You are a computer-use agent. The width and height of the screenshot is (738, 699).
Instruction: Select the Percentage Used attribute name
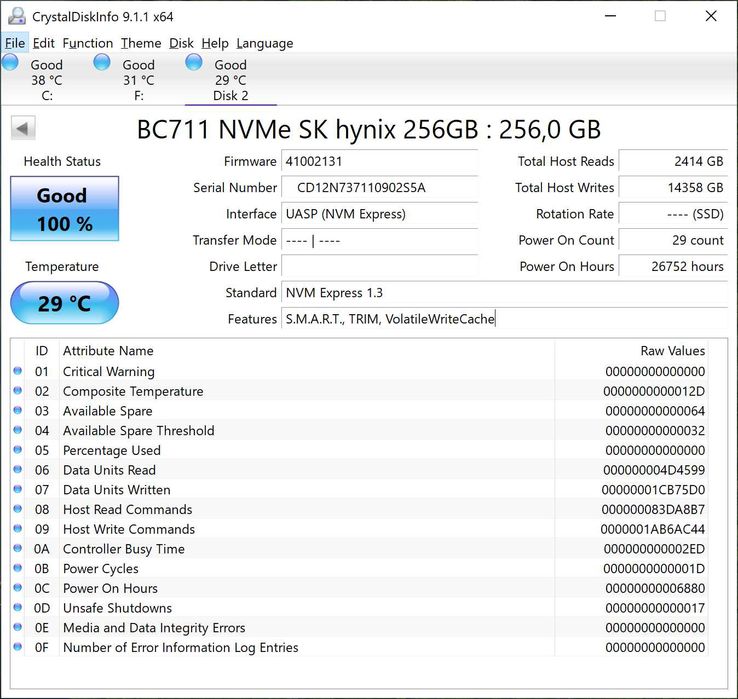click(x=112, y=450)
